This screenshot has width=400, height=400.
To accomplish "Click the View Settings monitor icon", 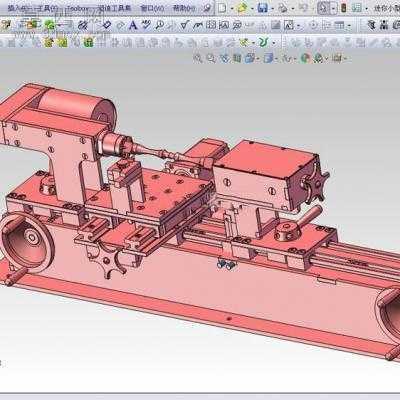I will [x=337, y=58].
